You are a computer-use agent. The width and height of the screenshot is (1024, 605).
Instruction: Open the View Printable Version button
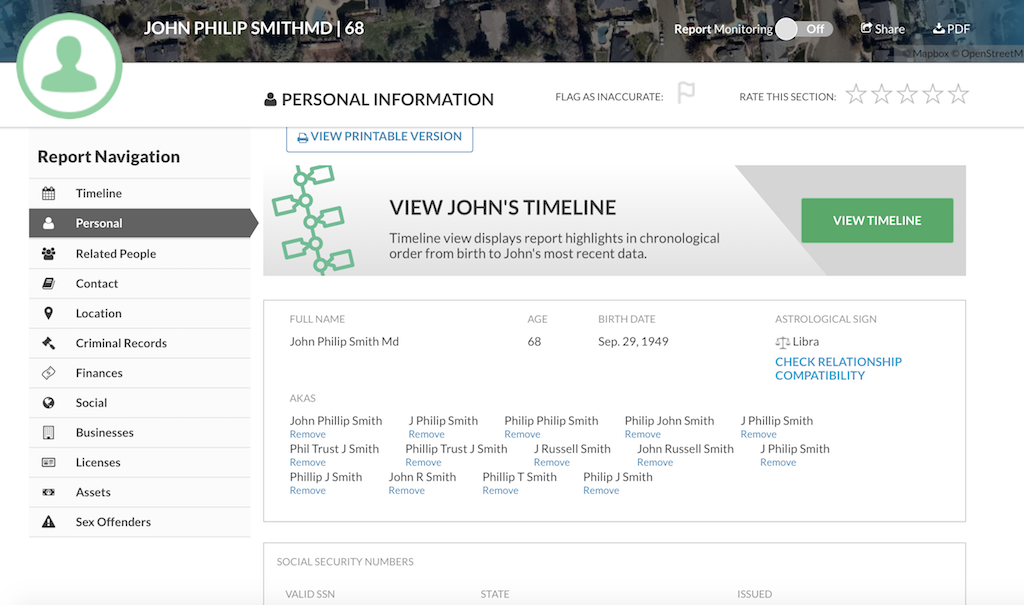coord(379,137)
